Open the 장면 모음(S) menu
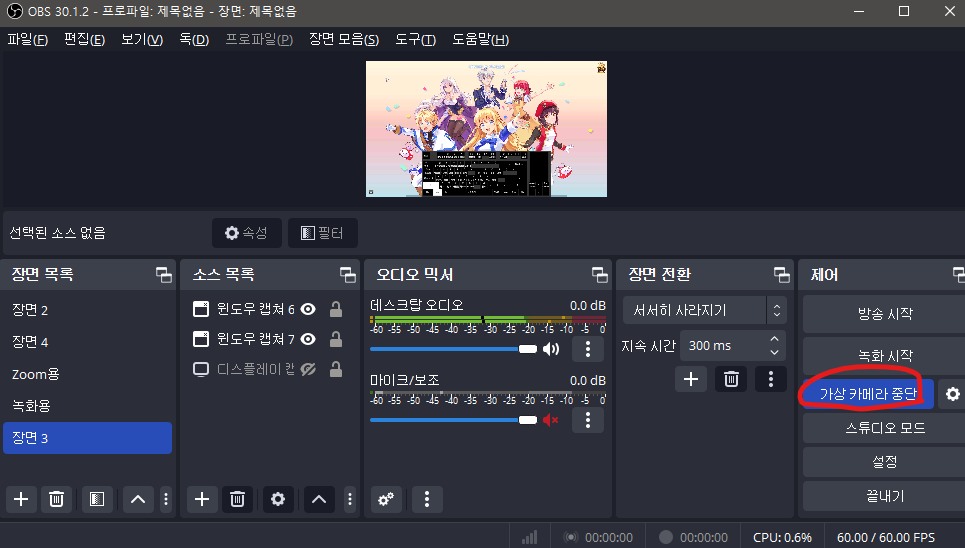Viewport: 965px width, 548px height. tap(343, 40)
